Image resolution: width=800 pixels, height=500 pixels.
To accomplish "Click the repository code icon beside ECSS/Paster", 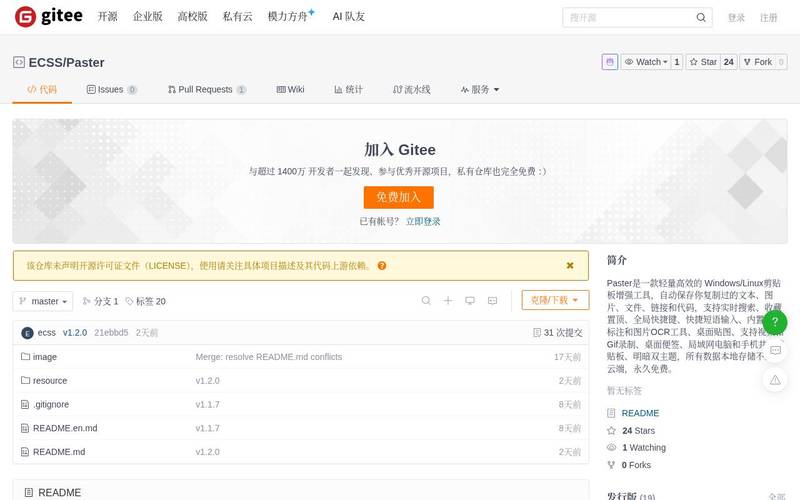I will [19, 62].
